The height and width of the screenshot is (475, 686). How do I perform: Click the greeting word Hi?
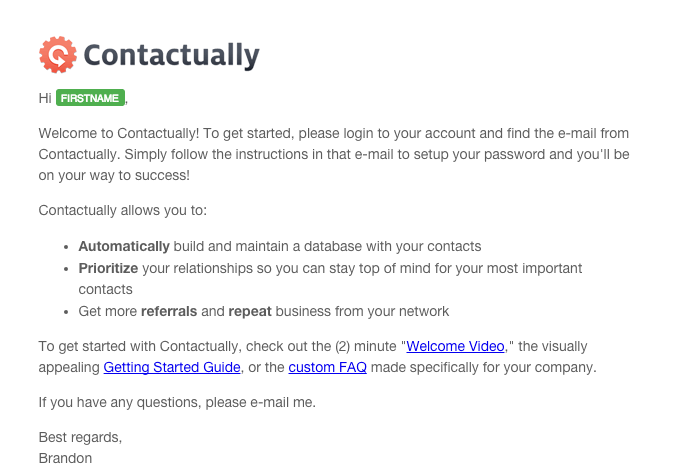(45, 98)
